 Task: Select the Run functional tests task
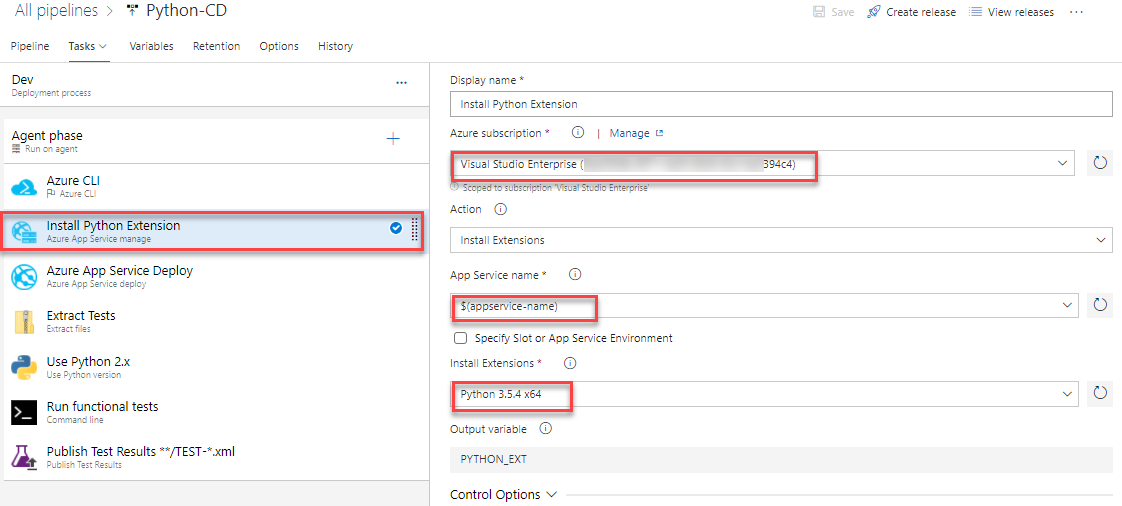[215, 412]
